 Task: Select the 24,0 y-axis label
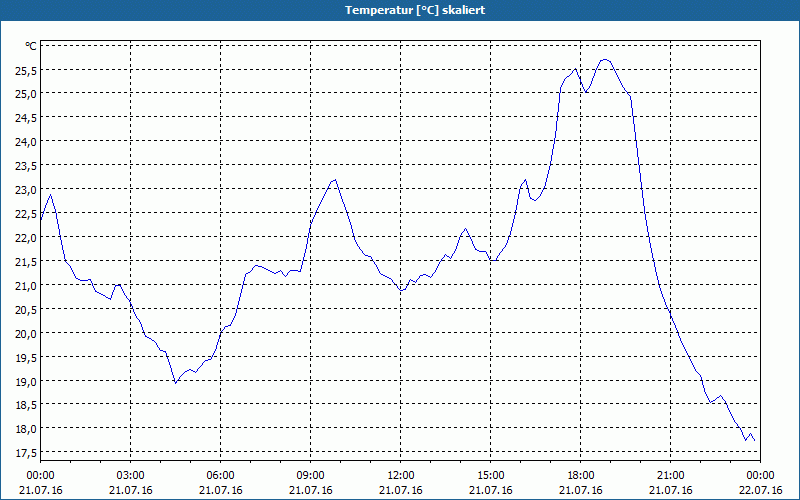[26, 142]
